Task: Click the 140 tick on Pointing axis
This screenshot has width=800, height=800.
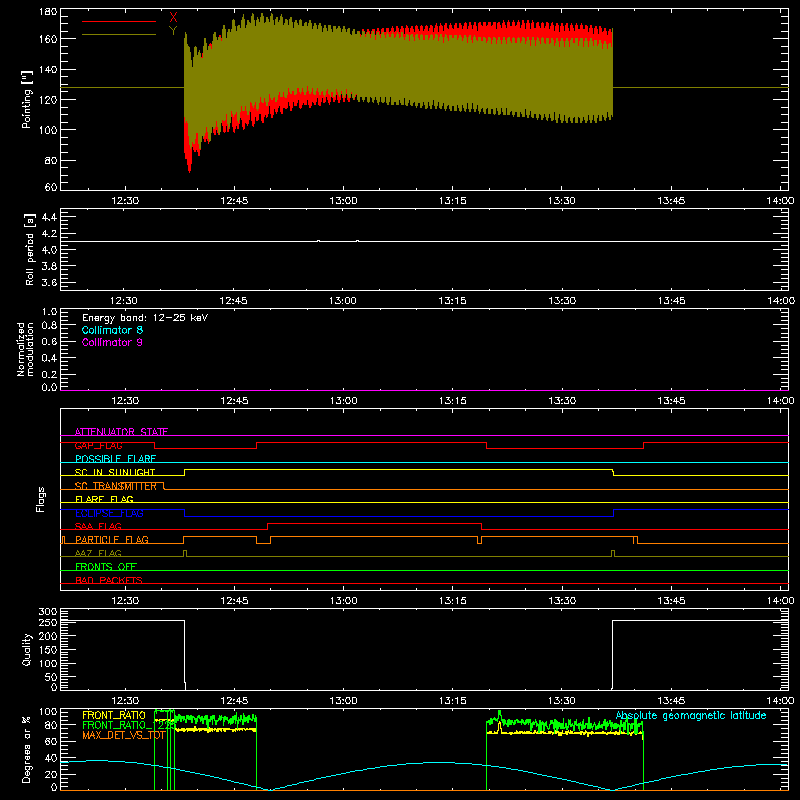Action: 48,69
